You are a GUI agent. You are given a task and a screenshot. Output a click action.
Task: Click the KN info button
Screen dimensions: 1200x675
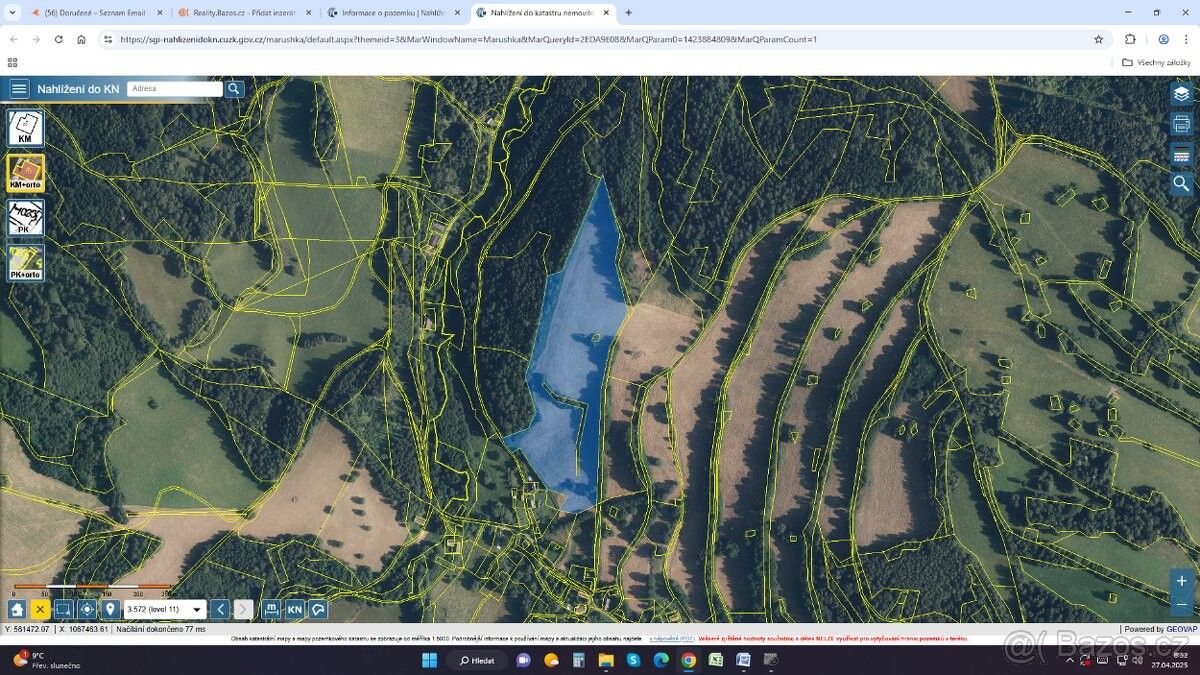295,609
